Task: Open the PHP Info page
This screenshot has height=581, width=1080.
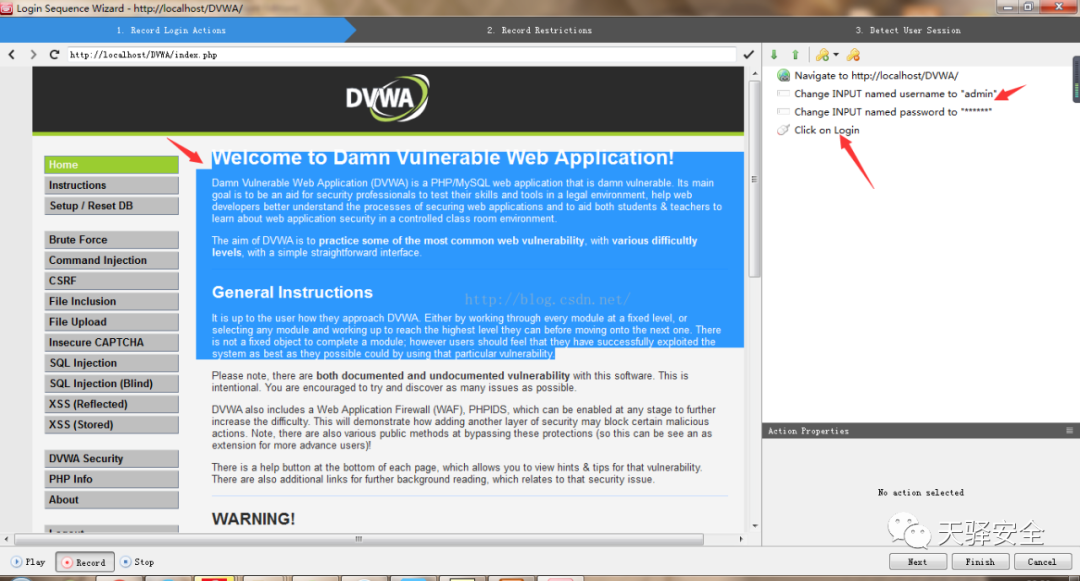Action: point(112,479)
